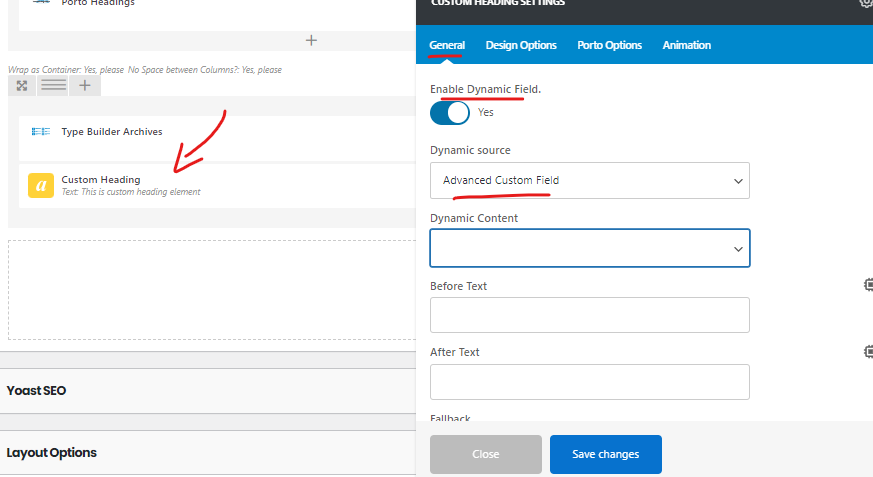Select the Custom Heading element title
873x477 pixels.
tap(101, 180)
